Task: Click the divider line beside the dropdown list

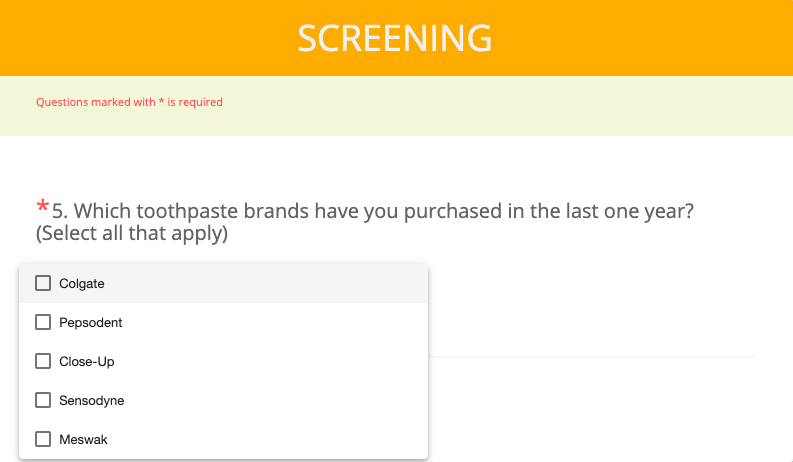Action: 591,356
